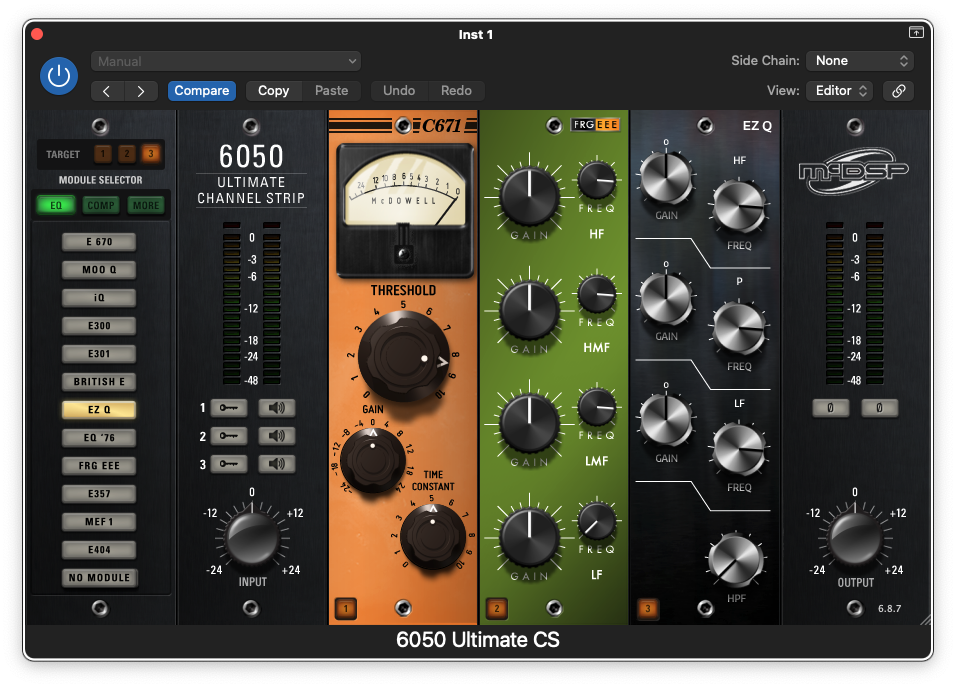The height and width of the screenshot is (688, 956).
Task: Select the NO MODULE option
Action: 99,578
